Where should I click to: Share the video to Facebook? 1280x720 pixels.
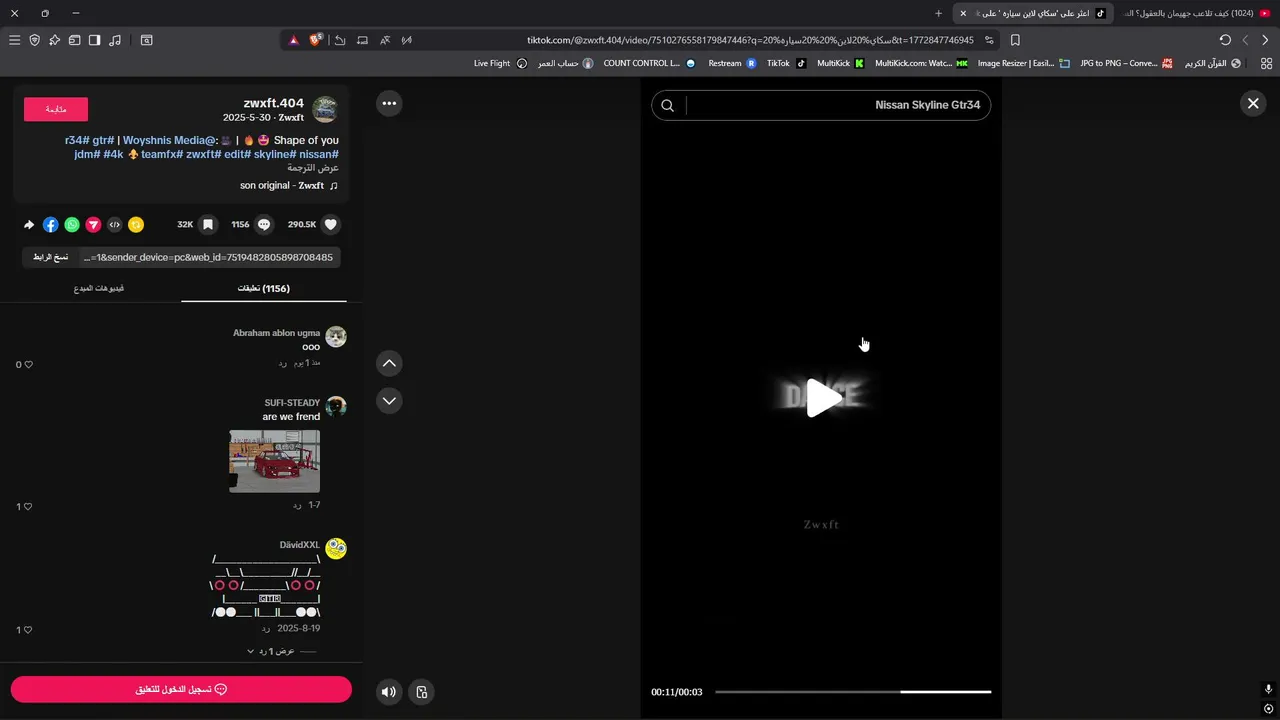(x=51, y=225)
